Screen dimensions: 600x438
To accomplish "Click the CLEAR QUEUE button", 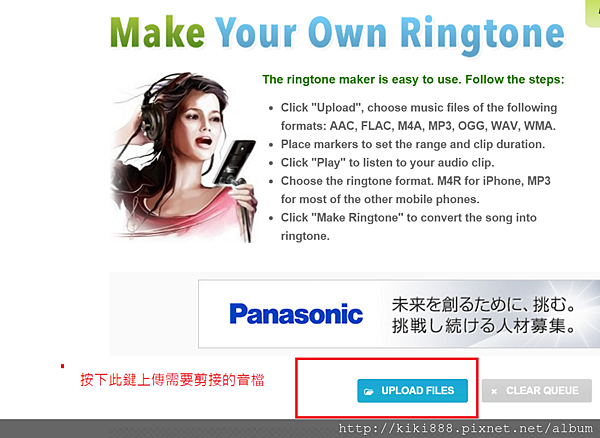I will tap(537, 391).
